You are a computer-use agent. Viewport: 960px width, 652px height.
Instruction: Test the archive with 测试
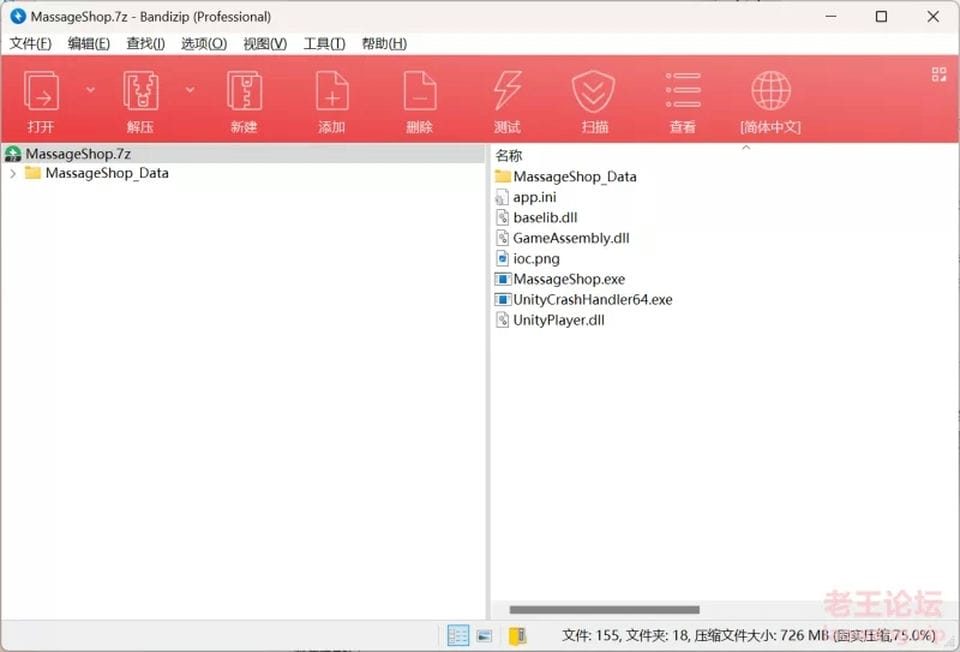click(x=508, y=91)
